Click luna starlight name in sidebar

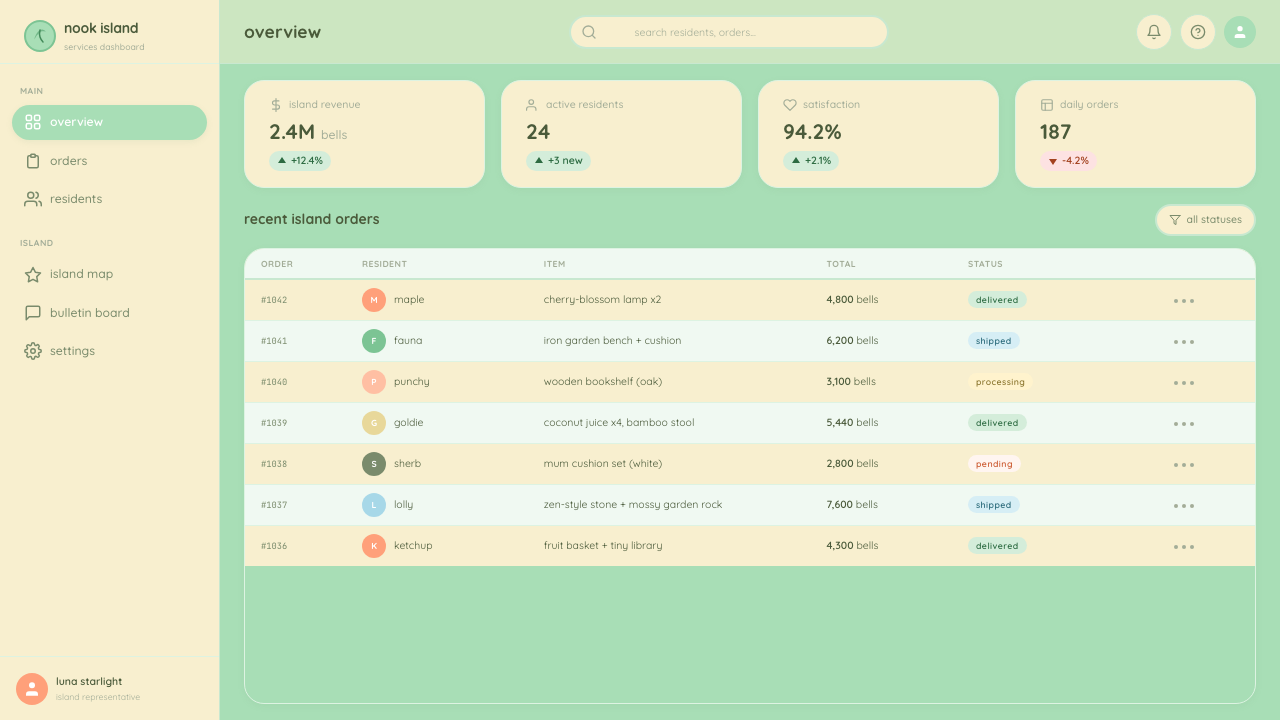89,682
